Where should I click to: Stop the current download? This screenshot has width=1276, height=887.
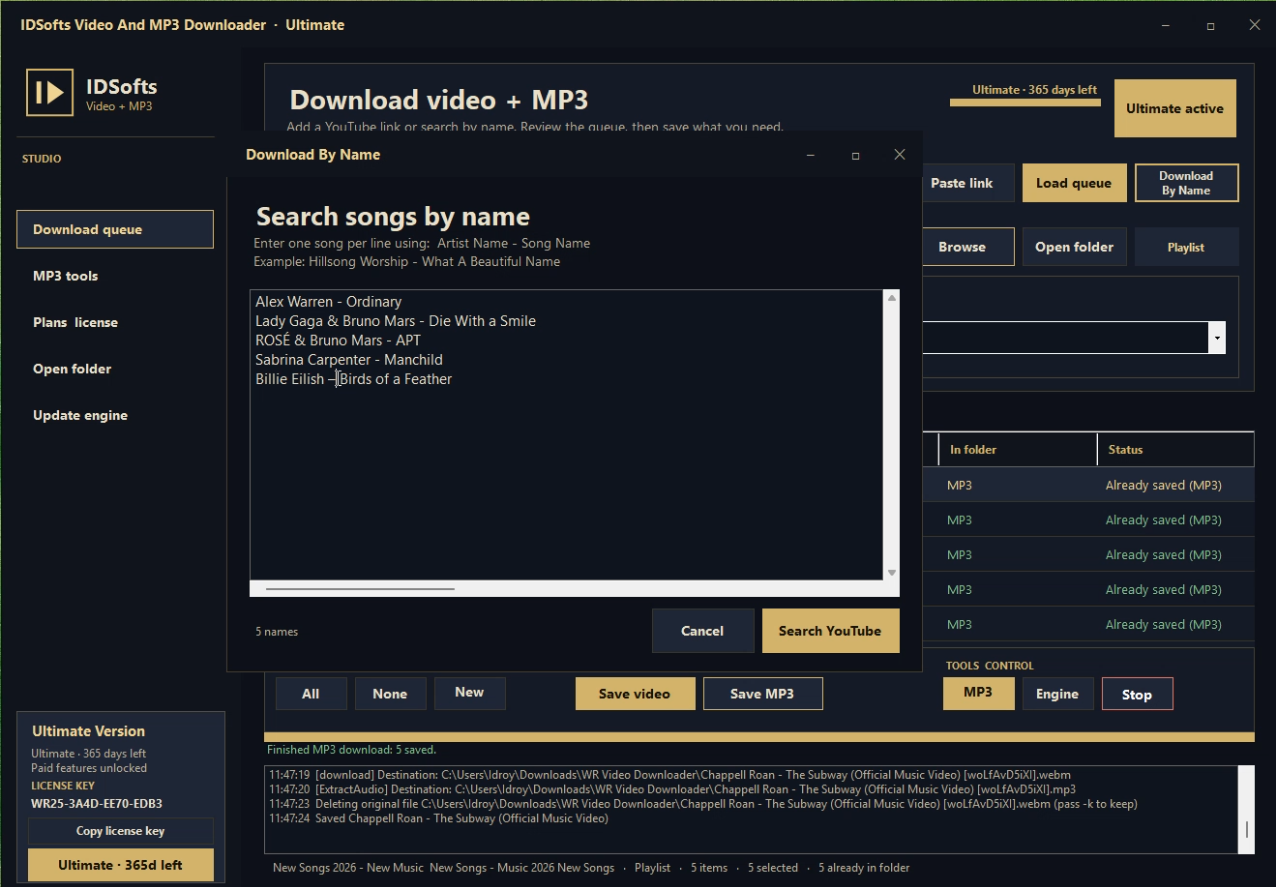point(1137,694)
